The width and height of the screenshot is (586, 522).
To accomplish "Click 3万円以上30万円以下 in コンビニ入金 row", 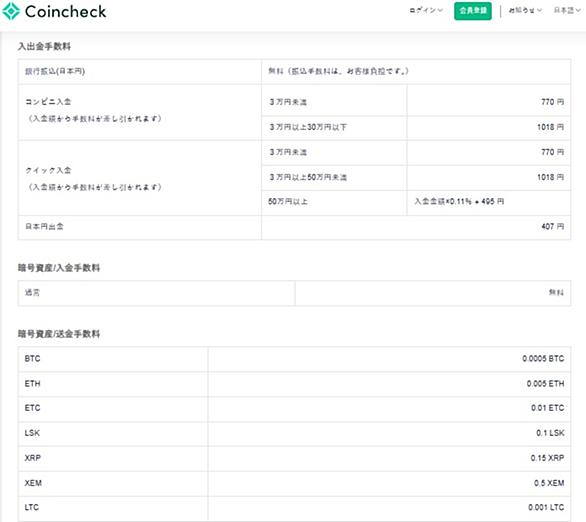I will [308, 127].
